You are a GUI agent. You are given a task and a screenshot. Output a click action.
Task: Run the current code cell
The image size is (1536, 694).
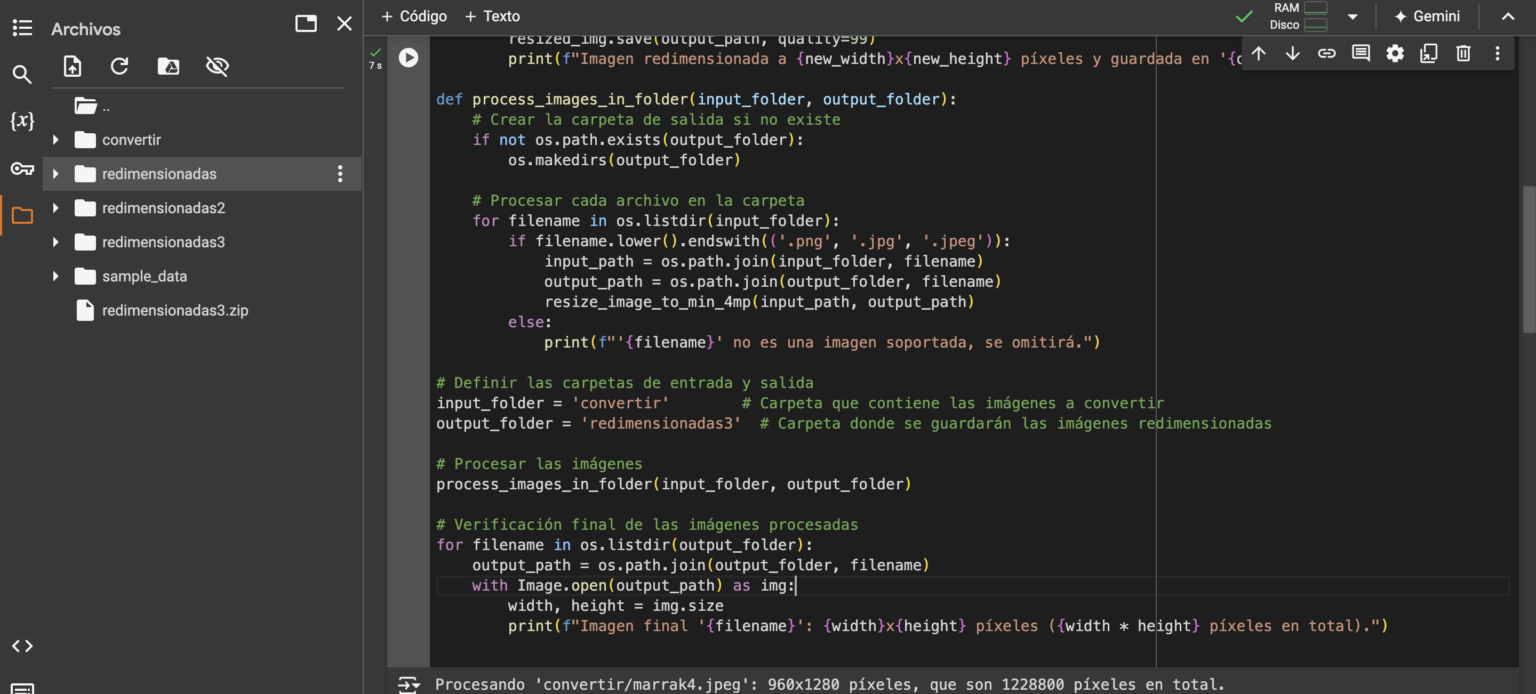click(408, 57)
